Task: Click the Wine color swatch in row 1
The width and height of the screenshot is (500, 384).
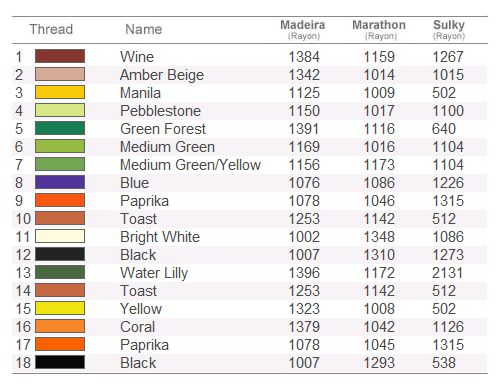Action: [60, 56]
